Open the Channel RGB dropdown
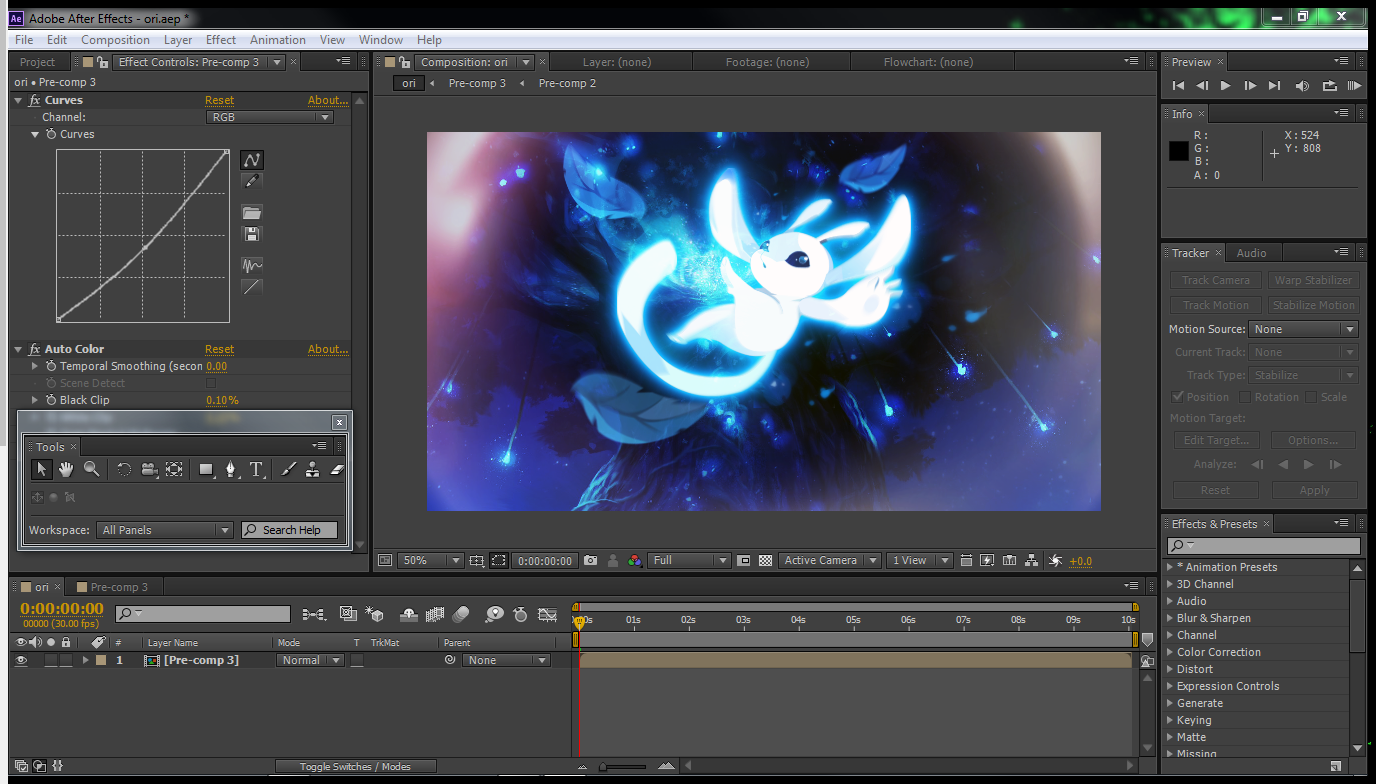The image size is (1376, 784). pyautogui.click(x=270, y=117)
